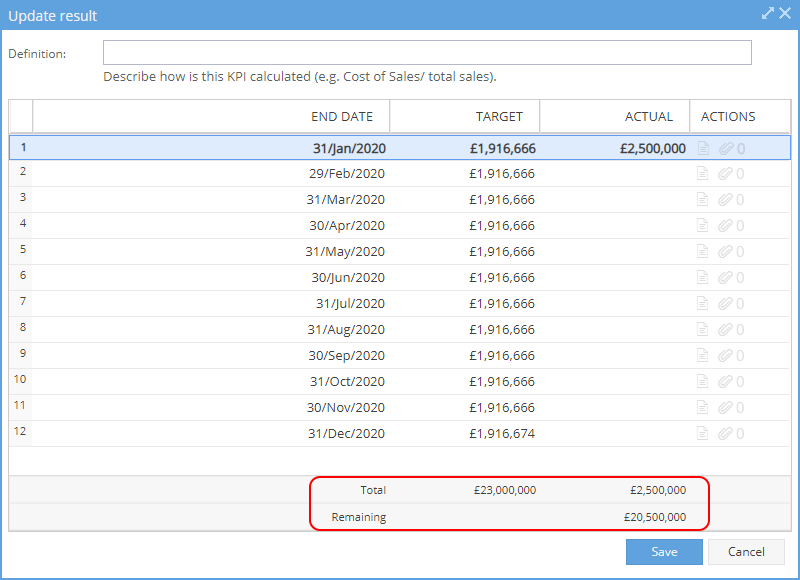The width and height of the screenshot is (800, 580).
Task: Close the Update result dialog
Action: [785, 13]
